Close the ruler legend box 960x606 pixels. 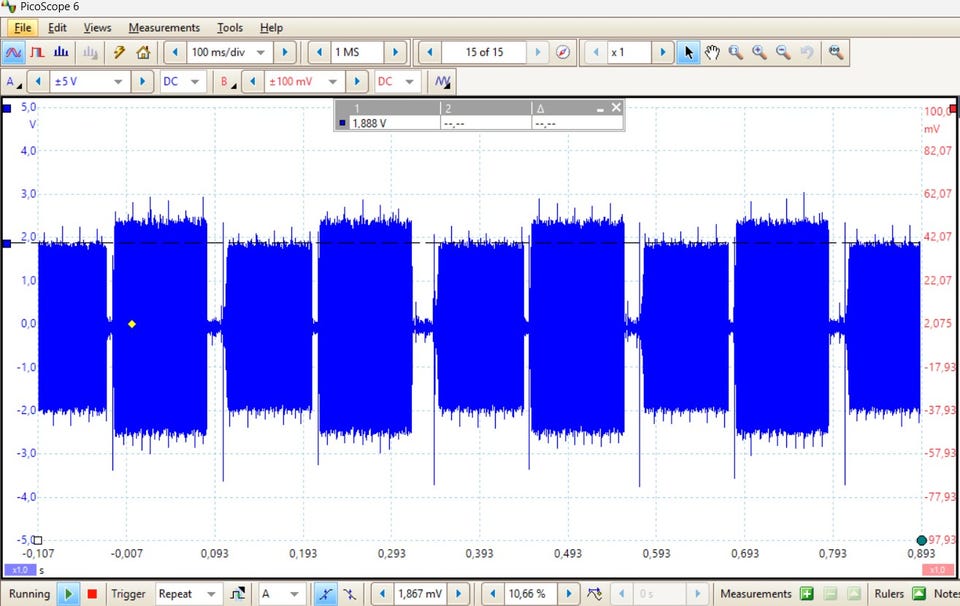point(616,107)
